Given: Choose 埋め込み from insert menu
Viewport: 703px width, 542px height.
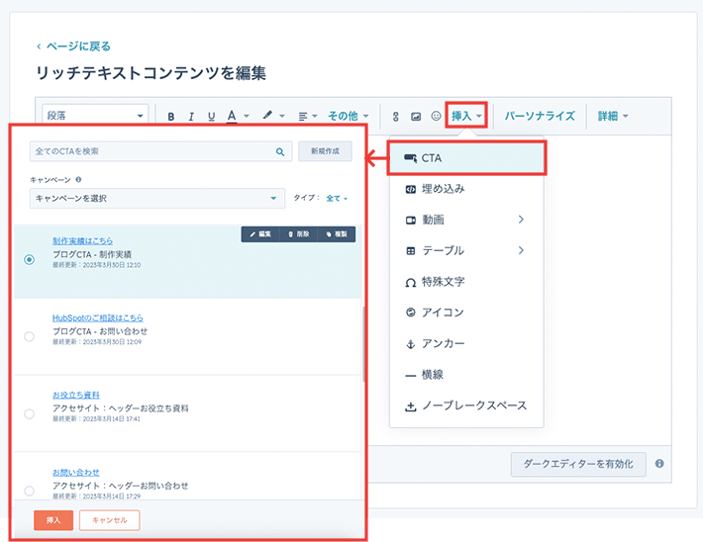Looking at the screenshot, I should (467, 189).
